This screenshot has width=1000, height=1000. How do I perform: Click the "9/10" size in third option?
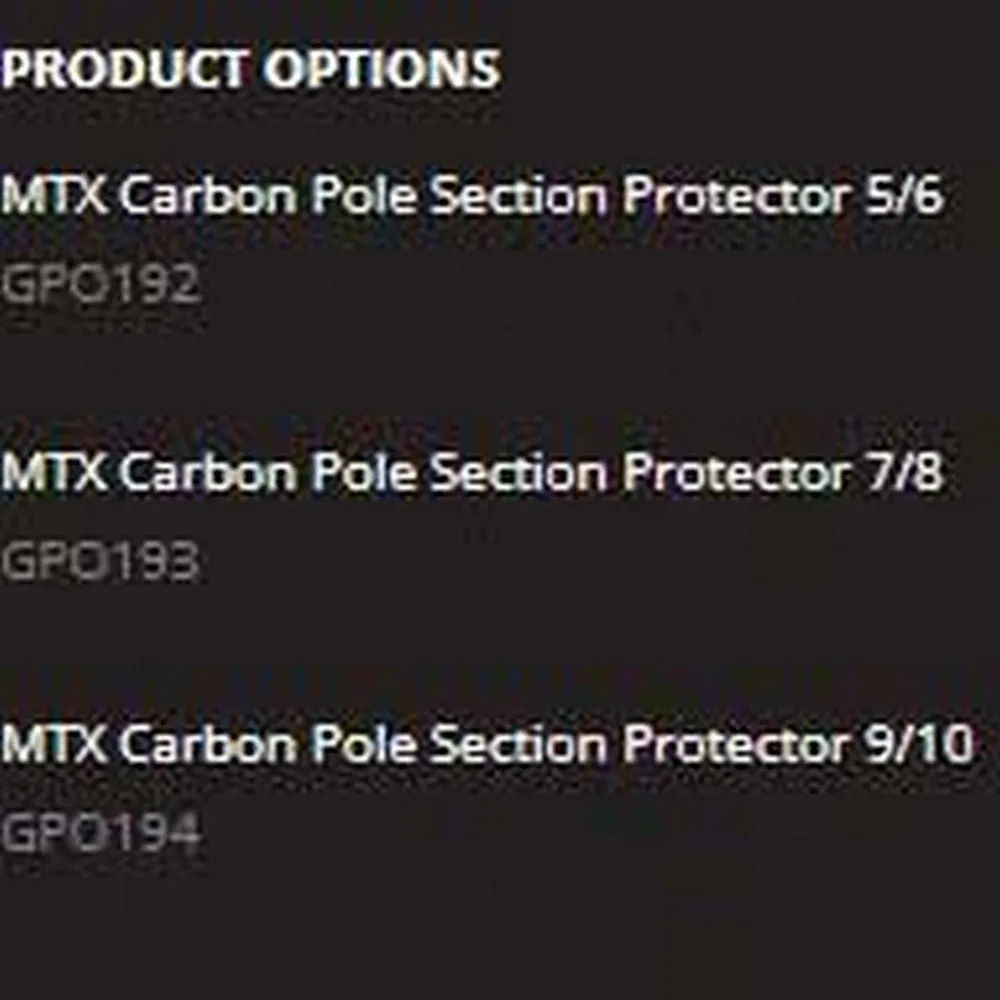pyautogui.click(x=916, y=745)
